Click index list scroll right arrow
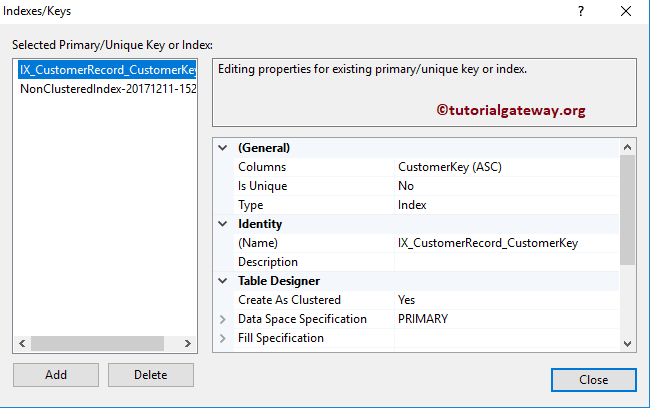The width and height of the screenshot is (650, 408). click(188, 343)
